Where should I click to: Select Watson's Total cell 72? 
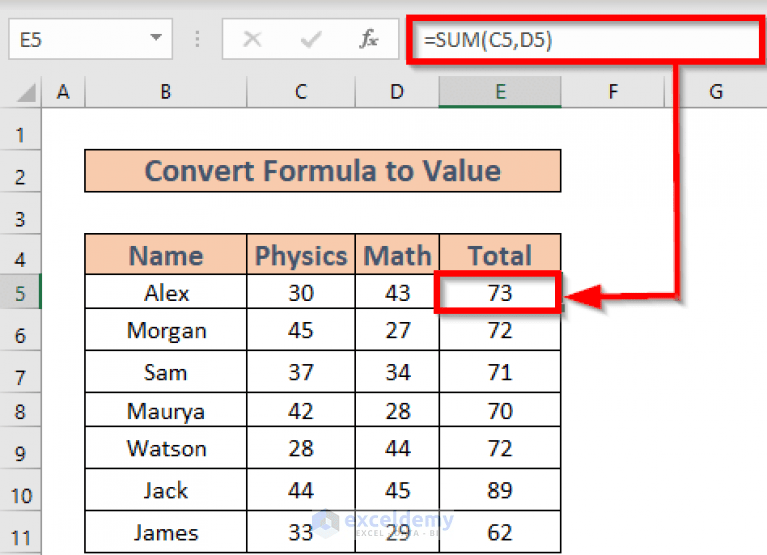[x=500, y=448]
